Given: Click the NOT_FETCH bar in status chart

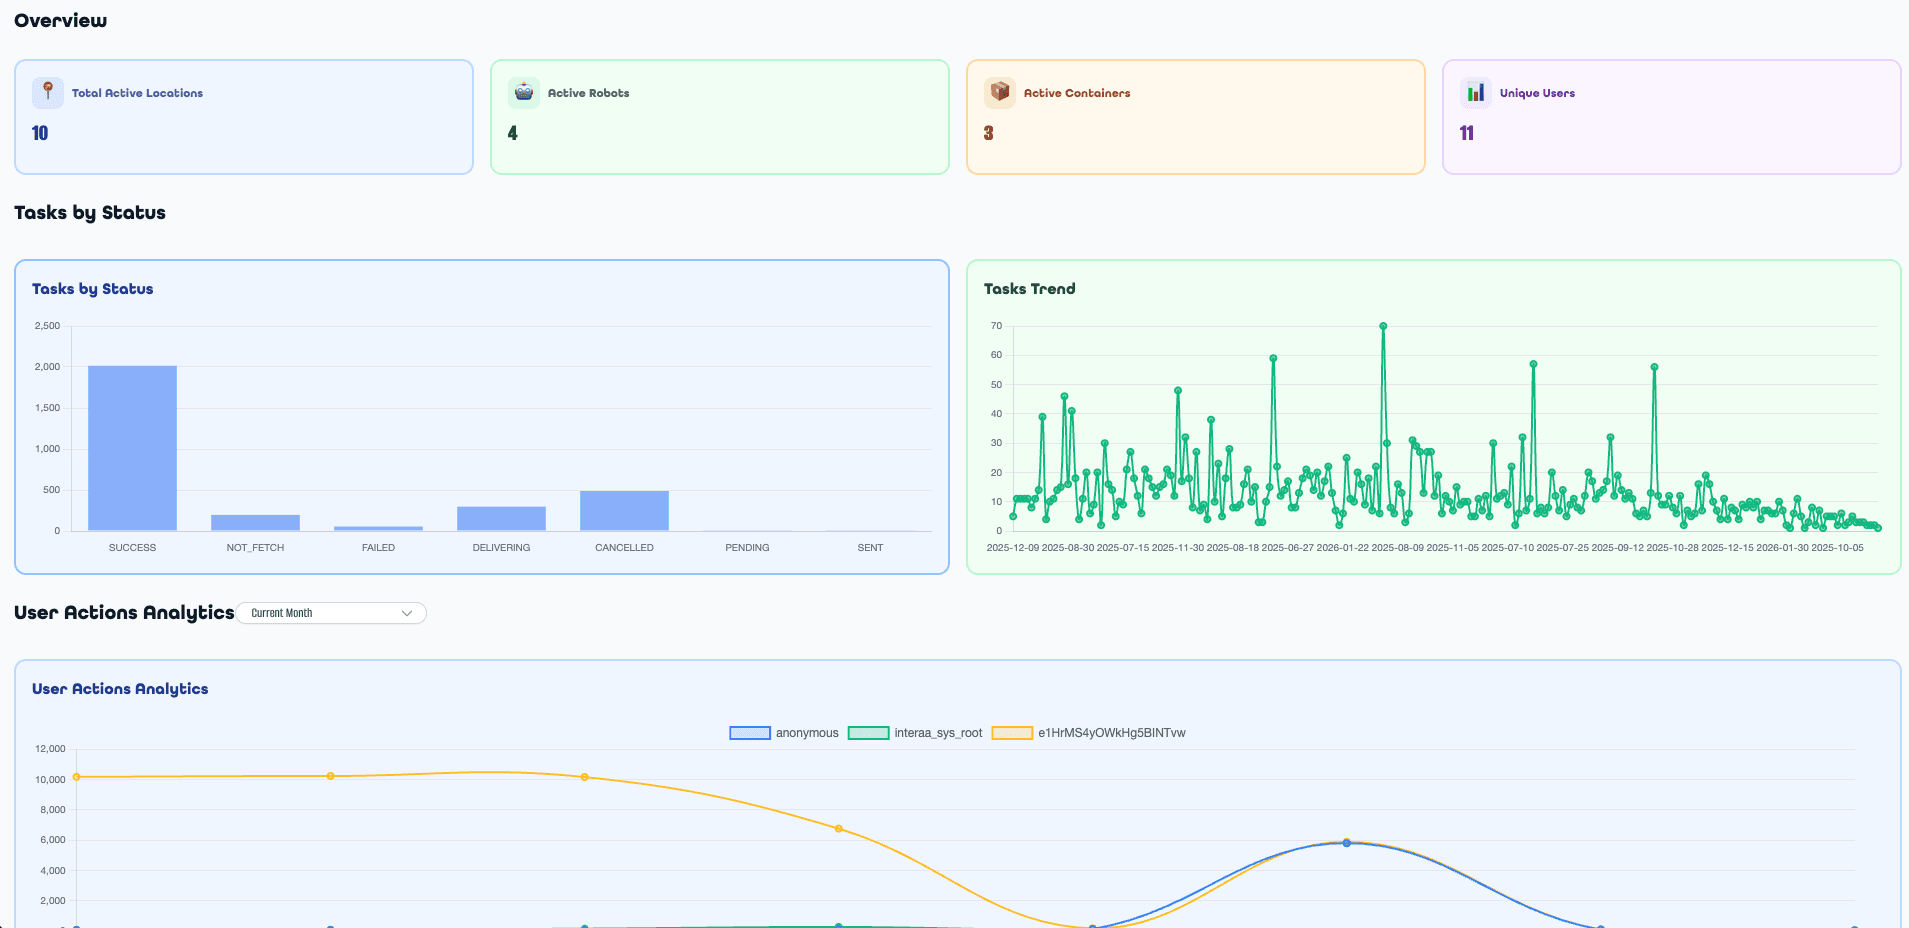Looking at the screenshot, I should pyautogui.click(x=255, y=523).
